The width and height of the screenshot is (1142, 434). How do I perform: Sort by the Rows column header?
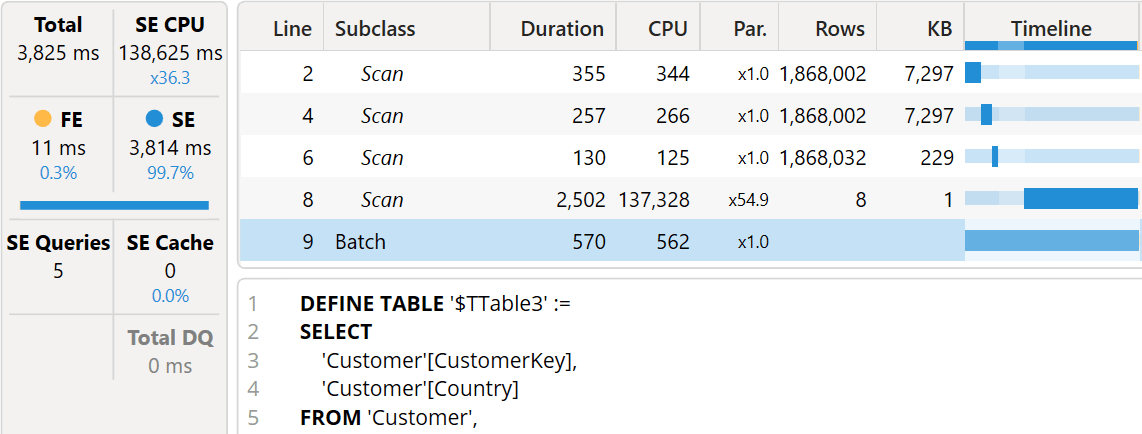(840, 29)
